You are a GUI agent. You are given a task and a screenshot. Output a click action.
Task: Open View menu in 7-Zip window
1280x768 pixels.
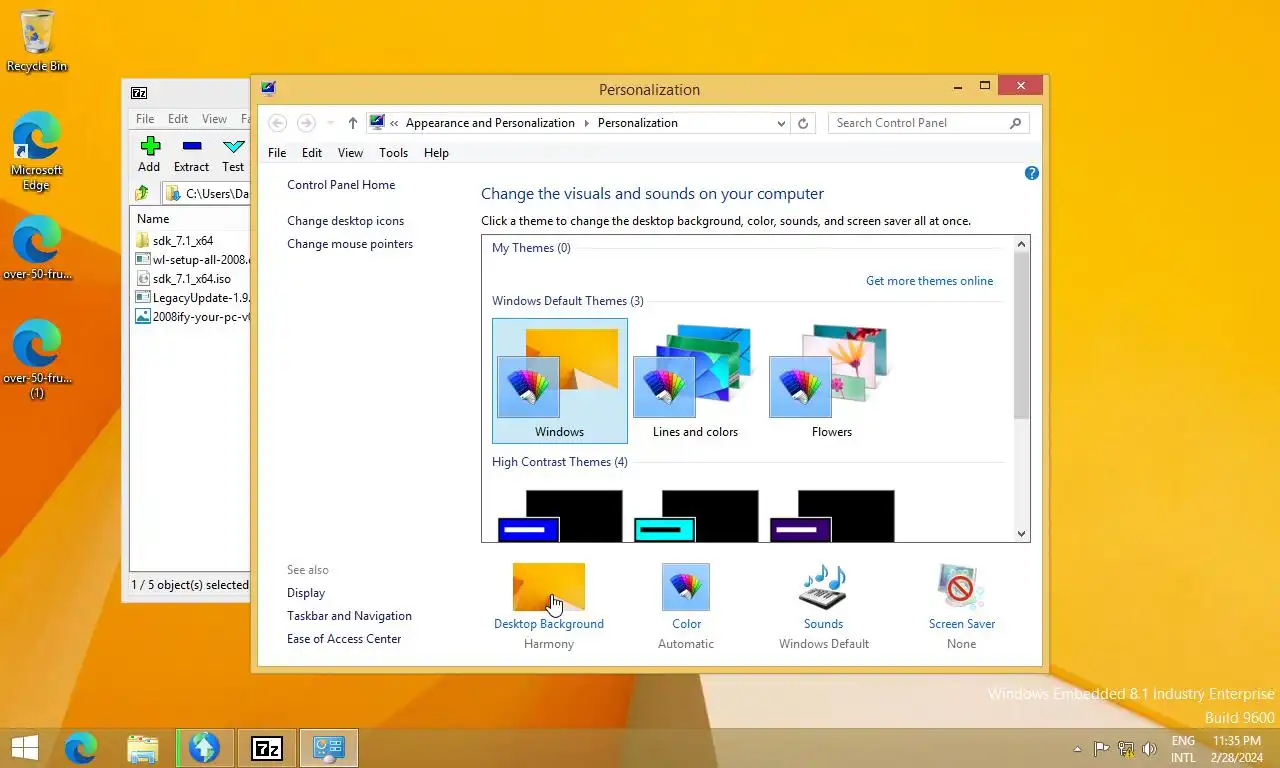(x=214, y=119)
